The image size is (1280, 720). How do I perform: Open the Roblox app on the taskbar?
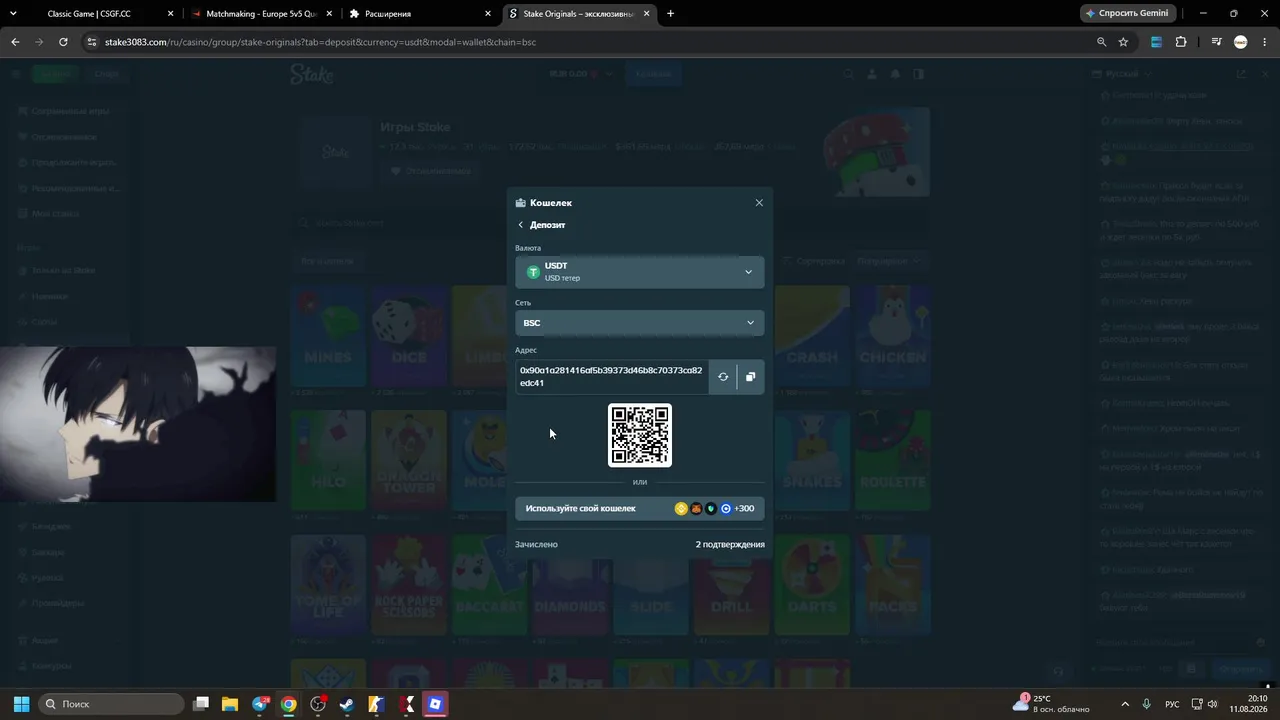tap(435, 704)
